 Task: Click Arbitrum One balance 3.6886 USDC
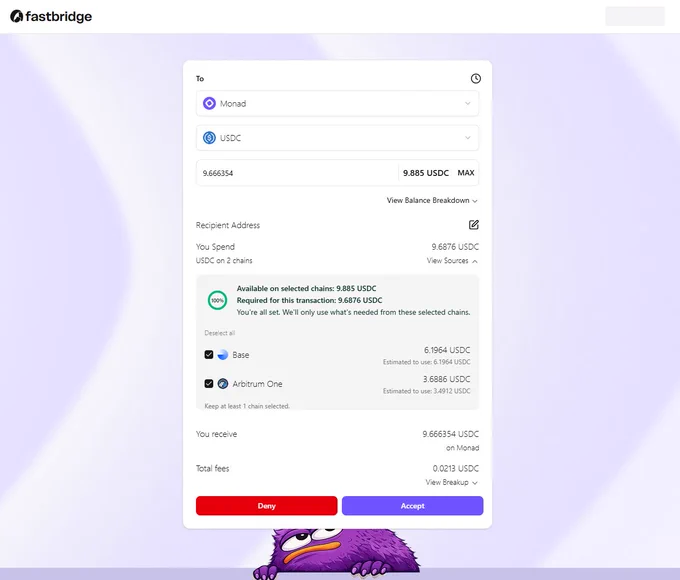coord(446,379)
